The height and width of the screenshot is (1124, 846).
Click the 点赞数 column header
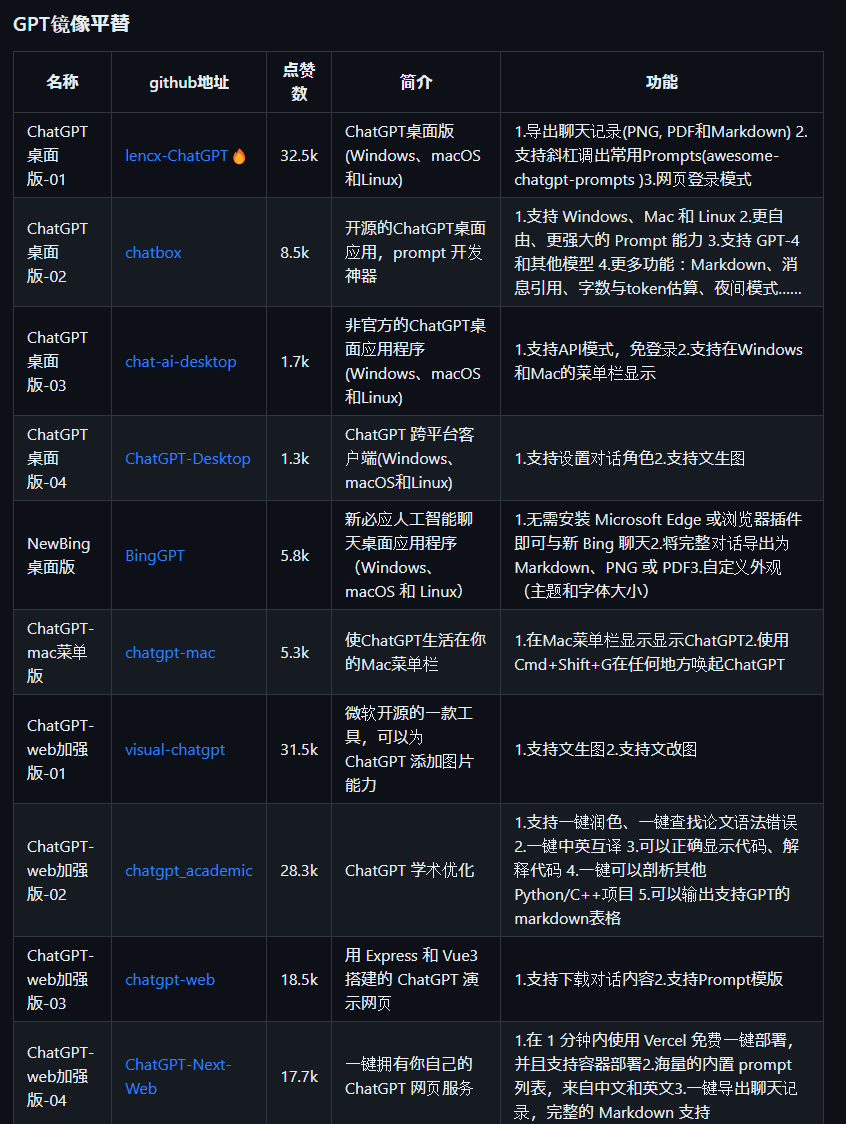coord(299,82)
